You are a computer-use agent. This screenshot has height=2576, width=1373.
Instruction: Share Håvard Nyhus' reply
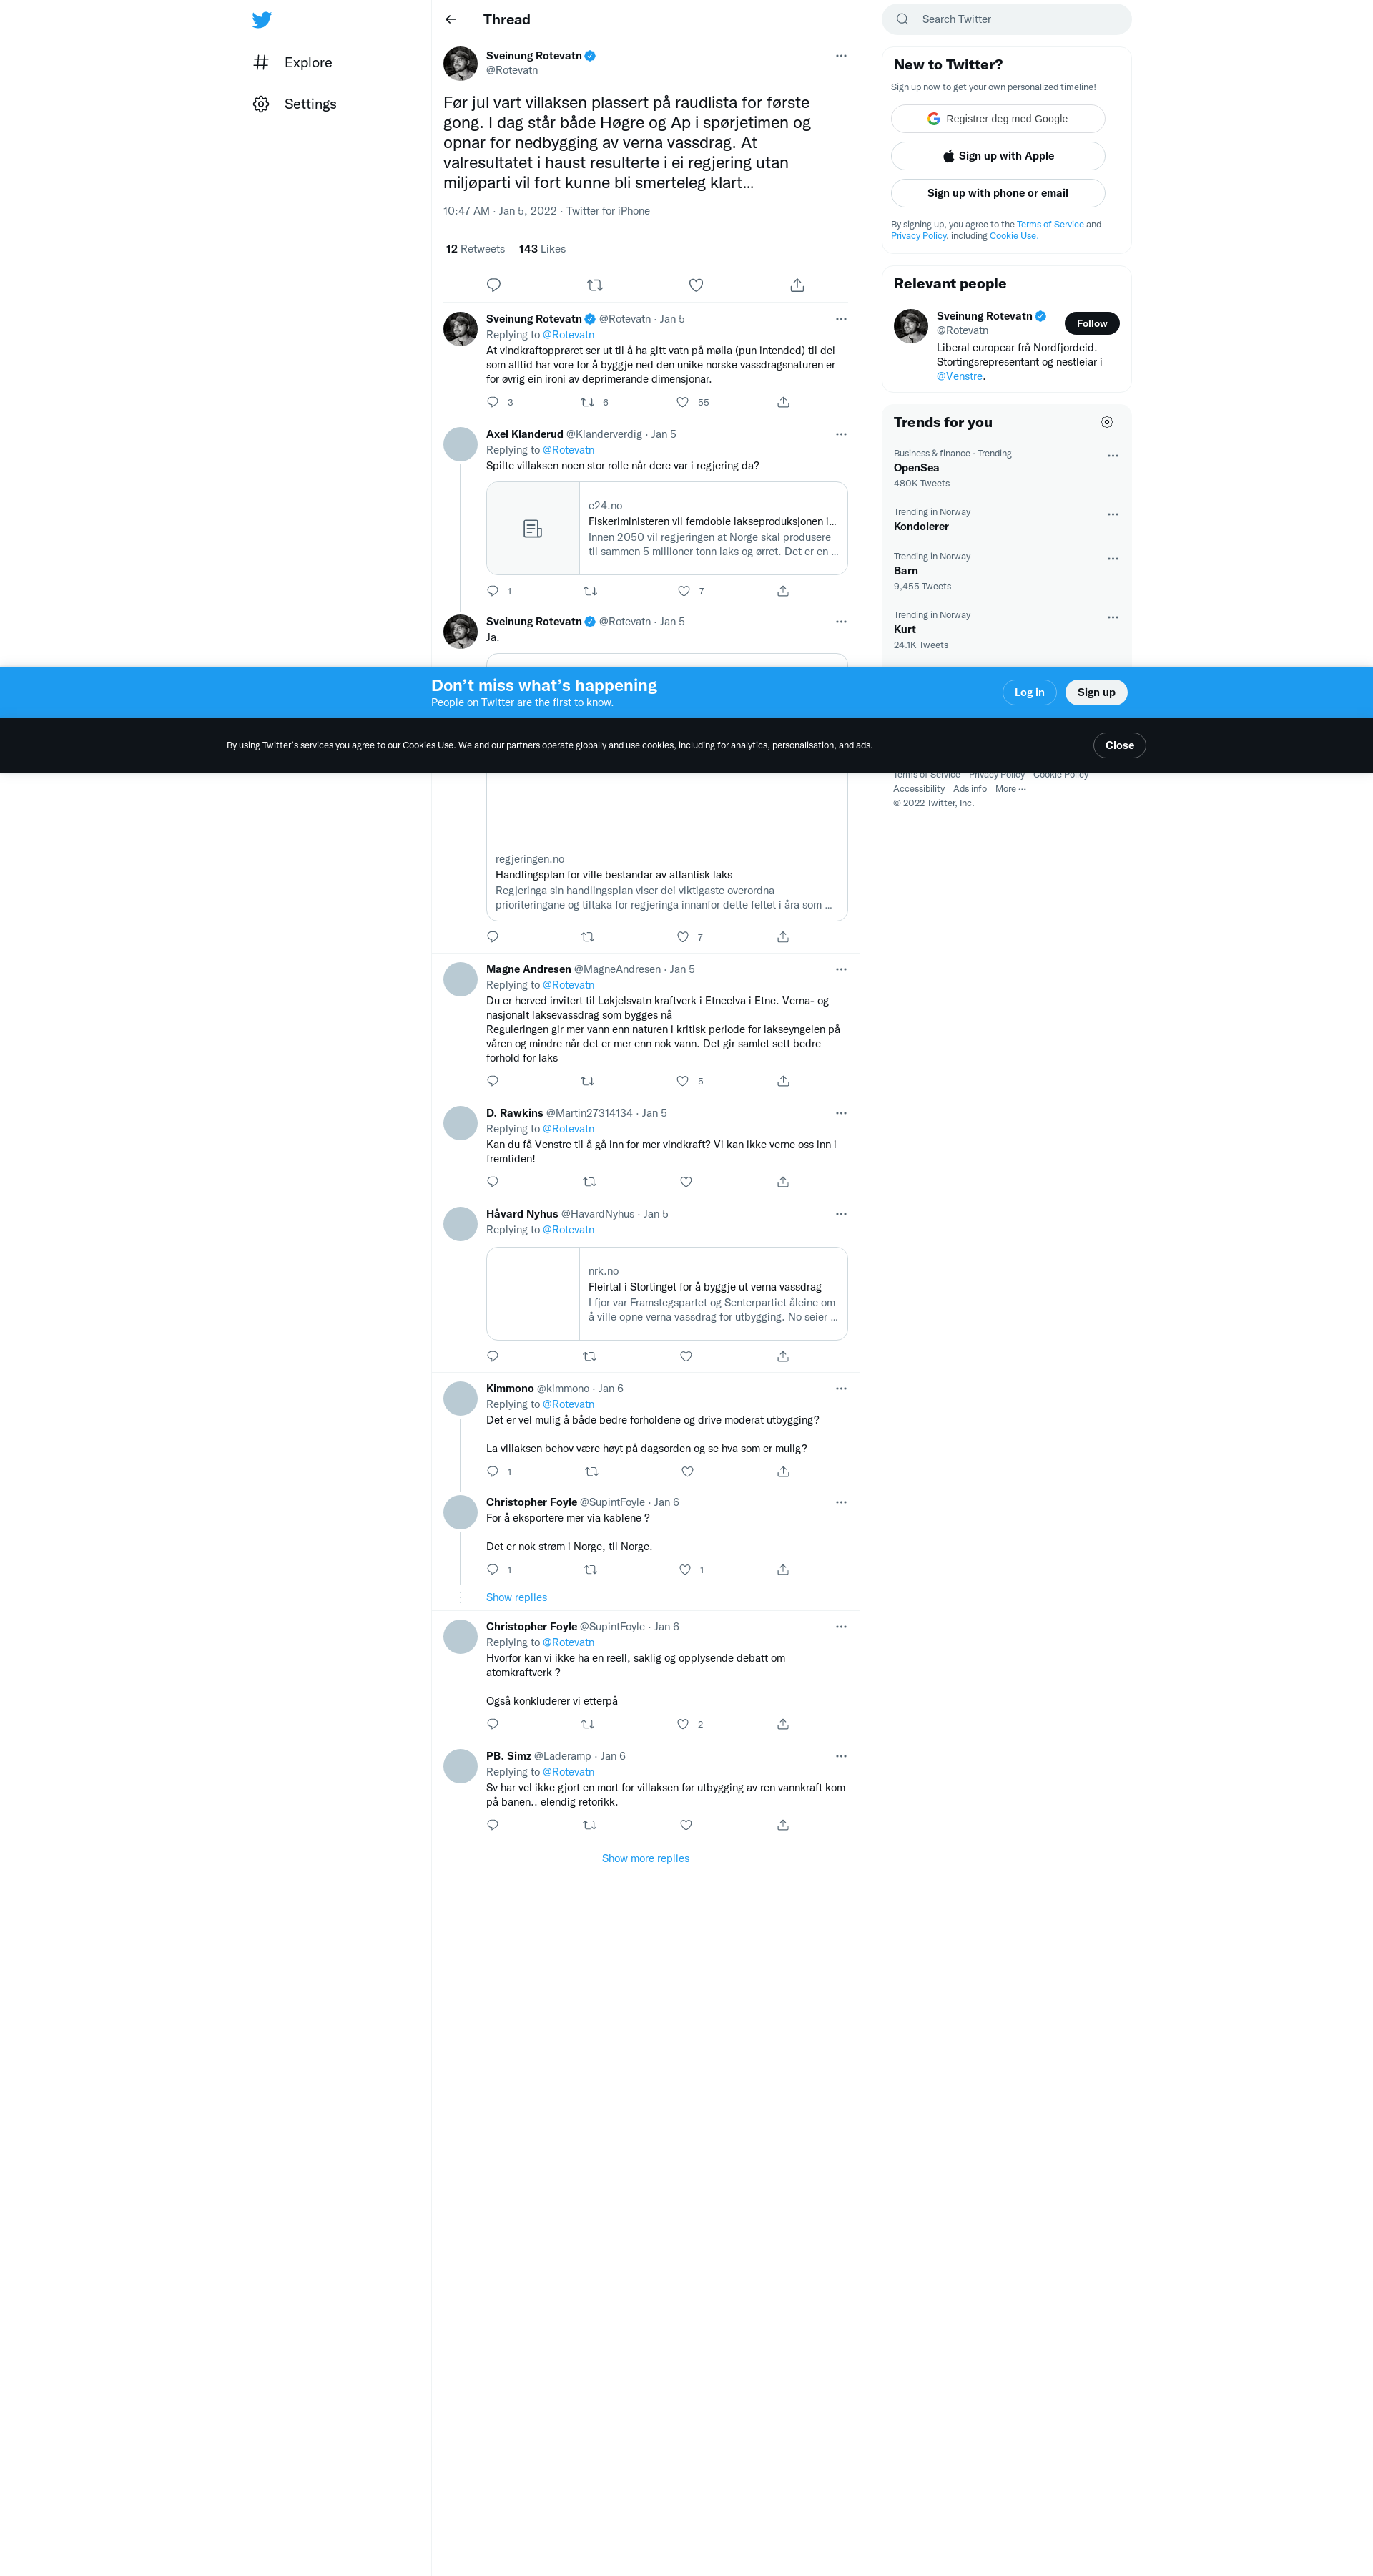783,1357
